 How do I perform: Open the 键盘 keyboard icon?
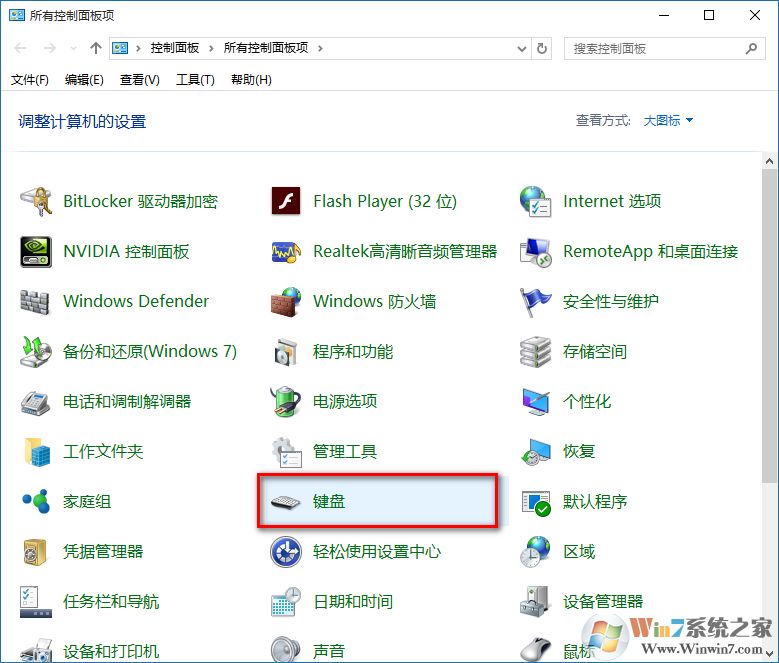pos(286,502)
